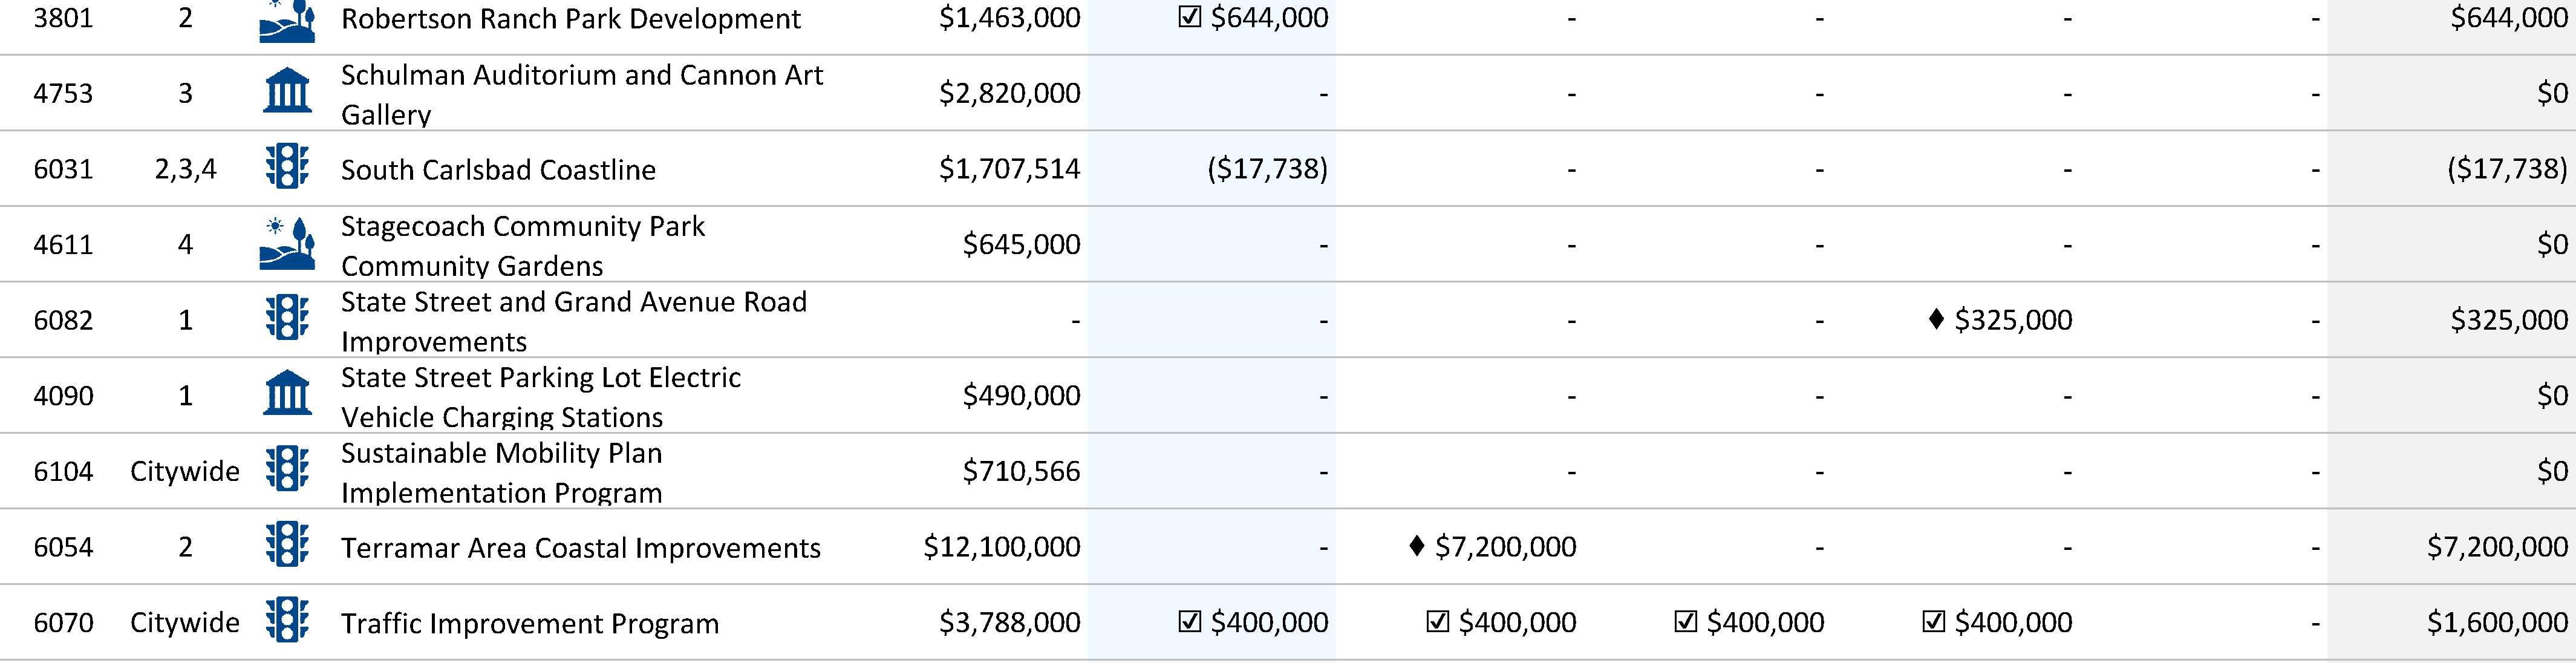Click the $1,600,000 total for Traffic Improvement Program

2497,622
